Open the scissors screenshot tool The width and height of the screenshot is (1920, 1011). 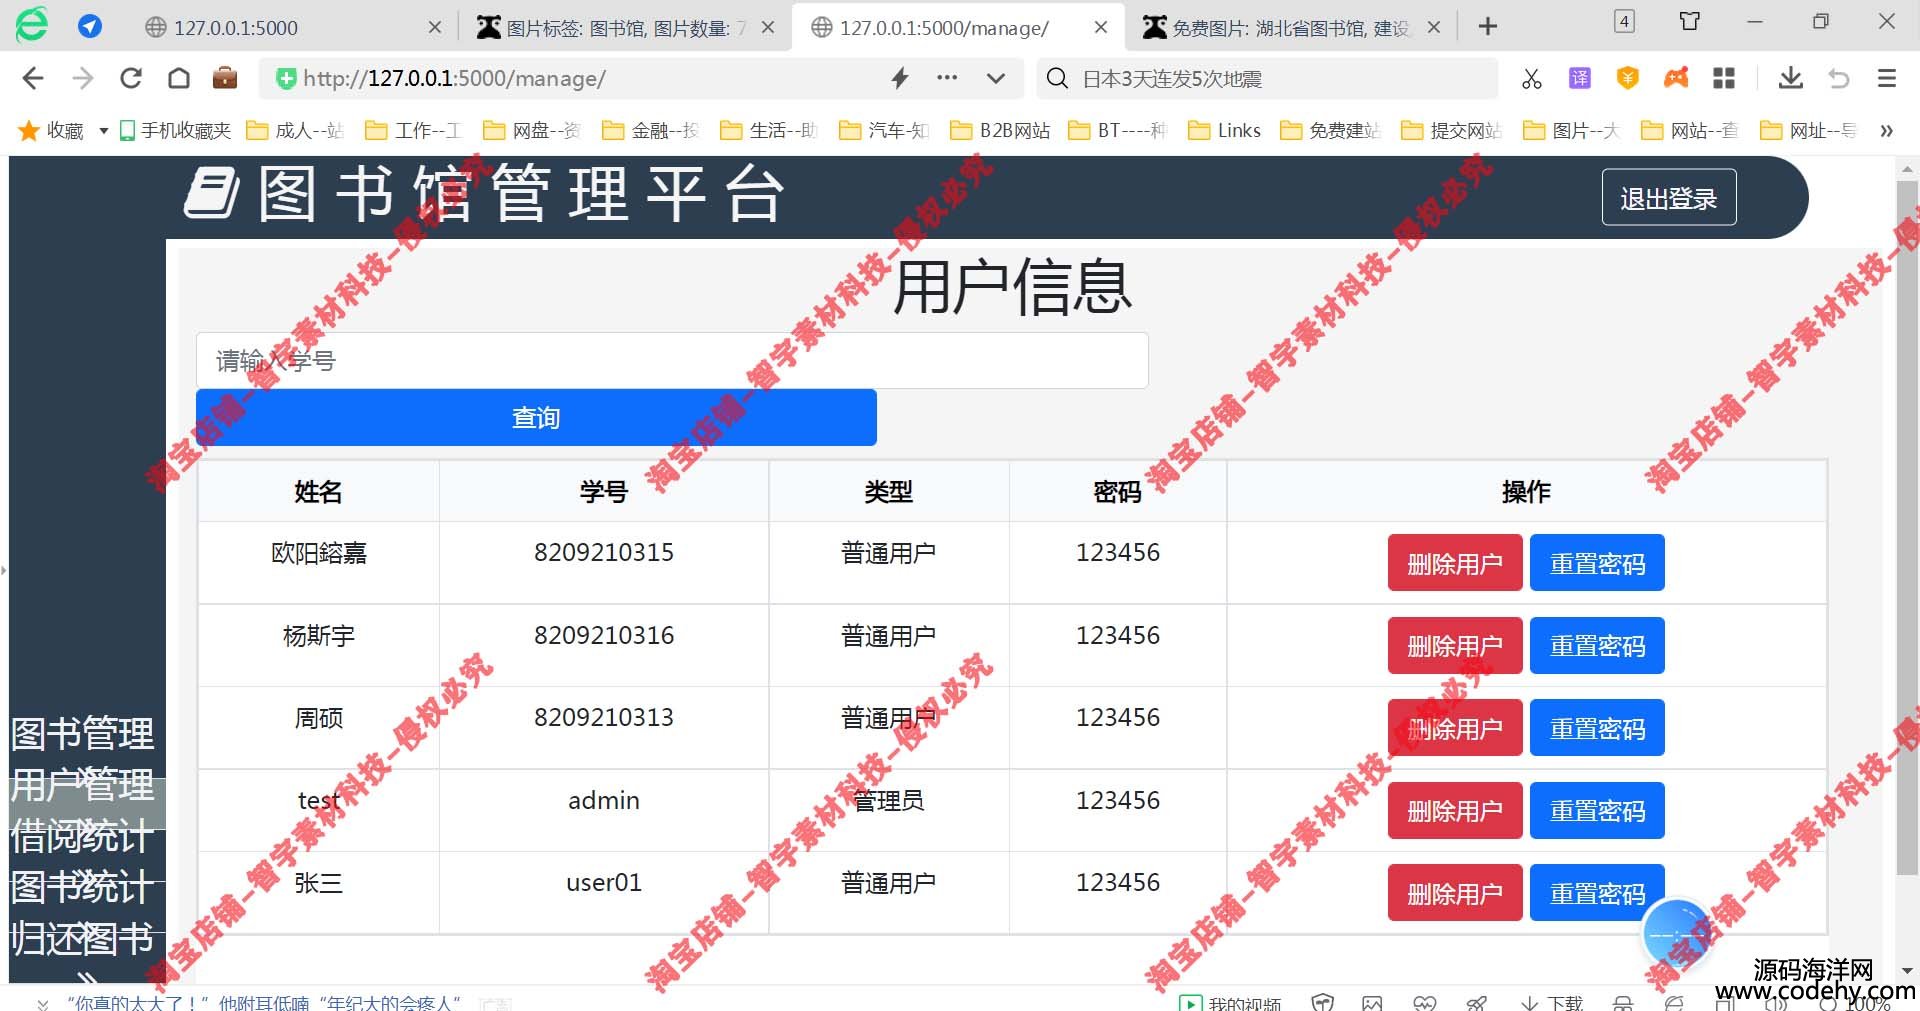point(1531,78)
